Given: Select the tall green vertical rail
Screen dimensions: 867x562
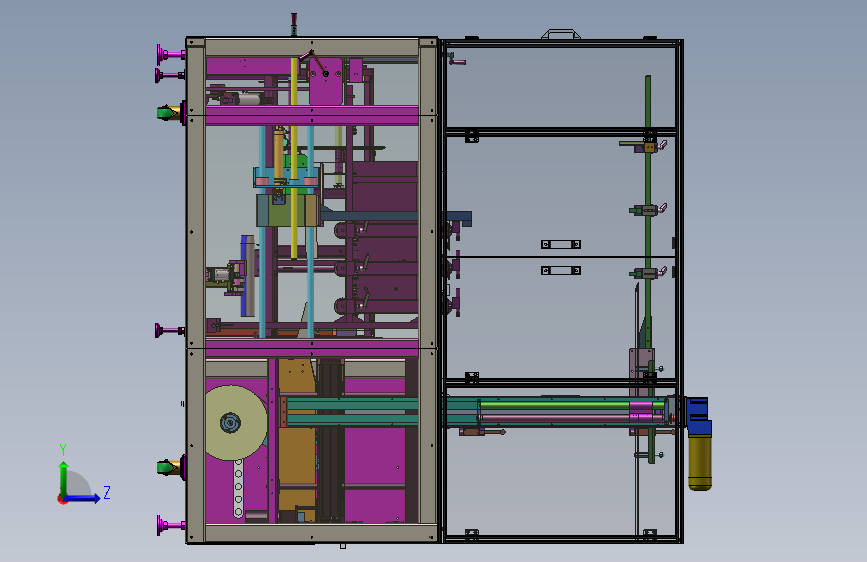Looking at the screenshot, I should [x=648, y=210].
